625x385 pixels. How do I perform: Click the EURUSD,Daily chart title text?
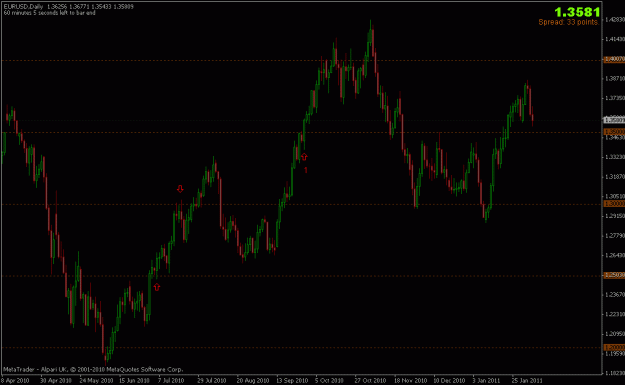coord(24,7)
